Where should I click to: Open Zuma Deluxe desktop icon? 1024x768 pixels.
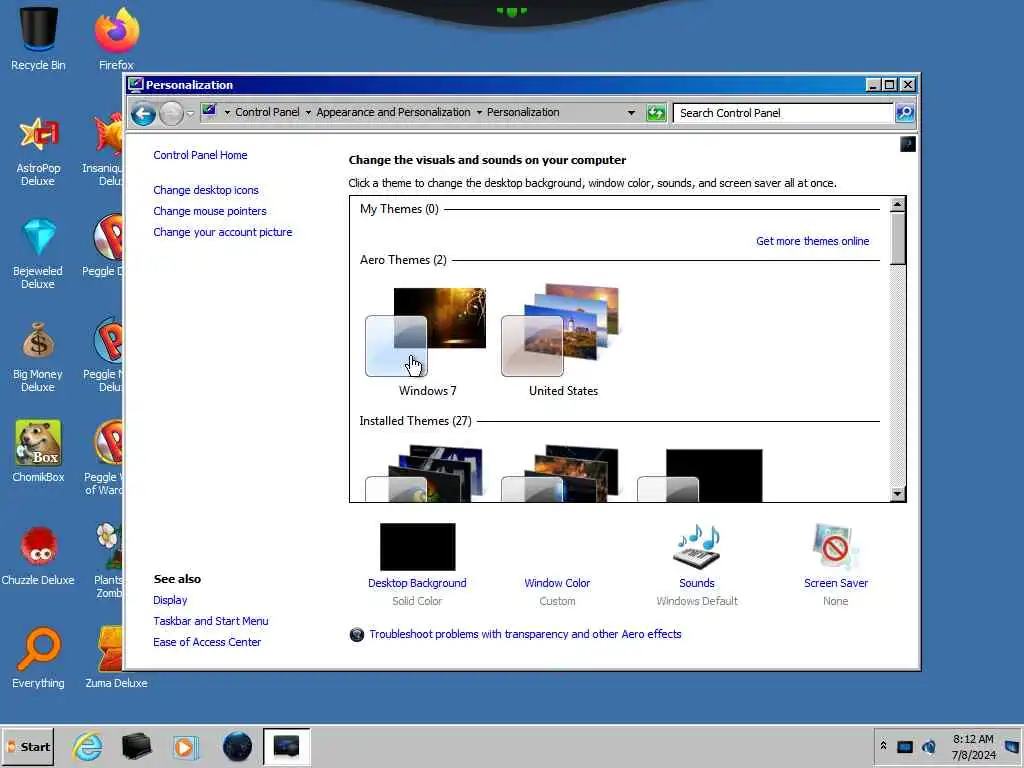pos(116,658)
